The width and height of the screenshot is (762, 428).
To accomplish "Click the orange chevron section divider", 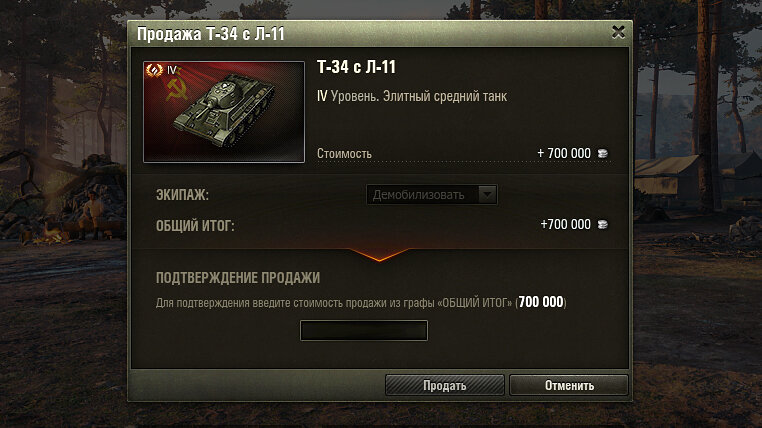I will click(379, 255).
